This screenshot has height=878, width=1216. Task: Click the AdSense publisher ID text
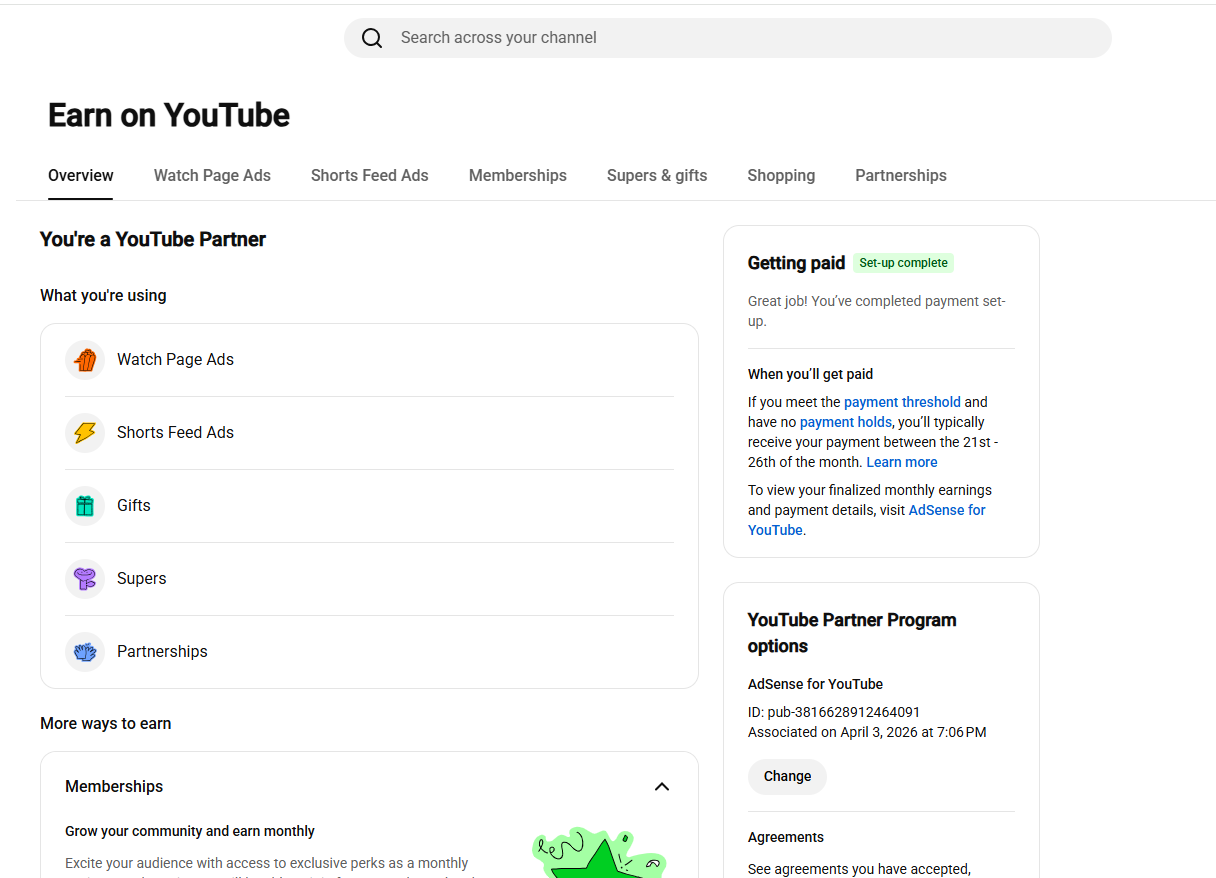tap(834, 712)
